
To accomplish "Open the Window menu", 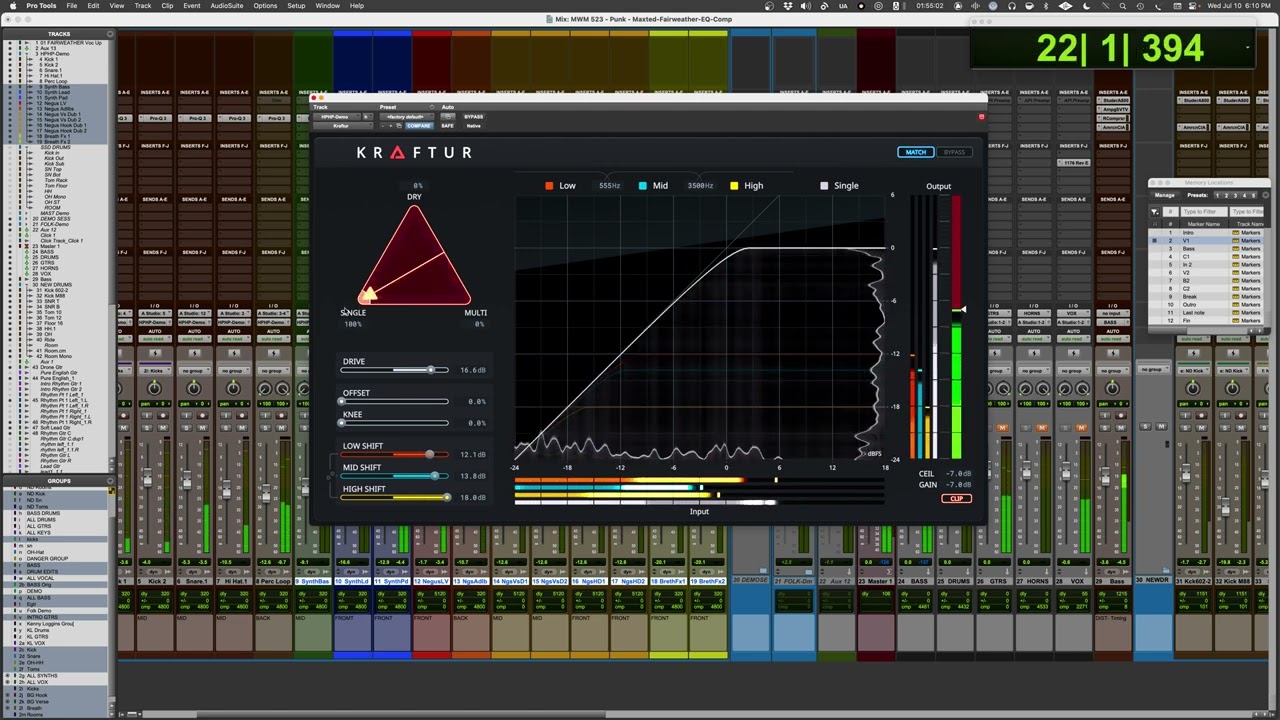I will [327, 6].
